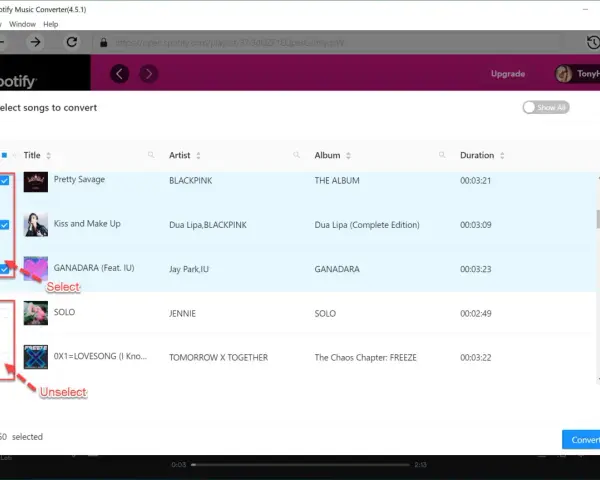Click the artist "Dua Lipa,BLACKPINK"

[208, 225]
